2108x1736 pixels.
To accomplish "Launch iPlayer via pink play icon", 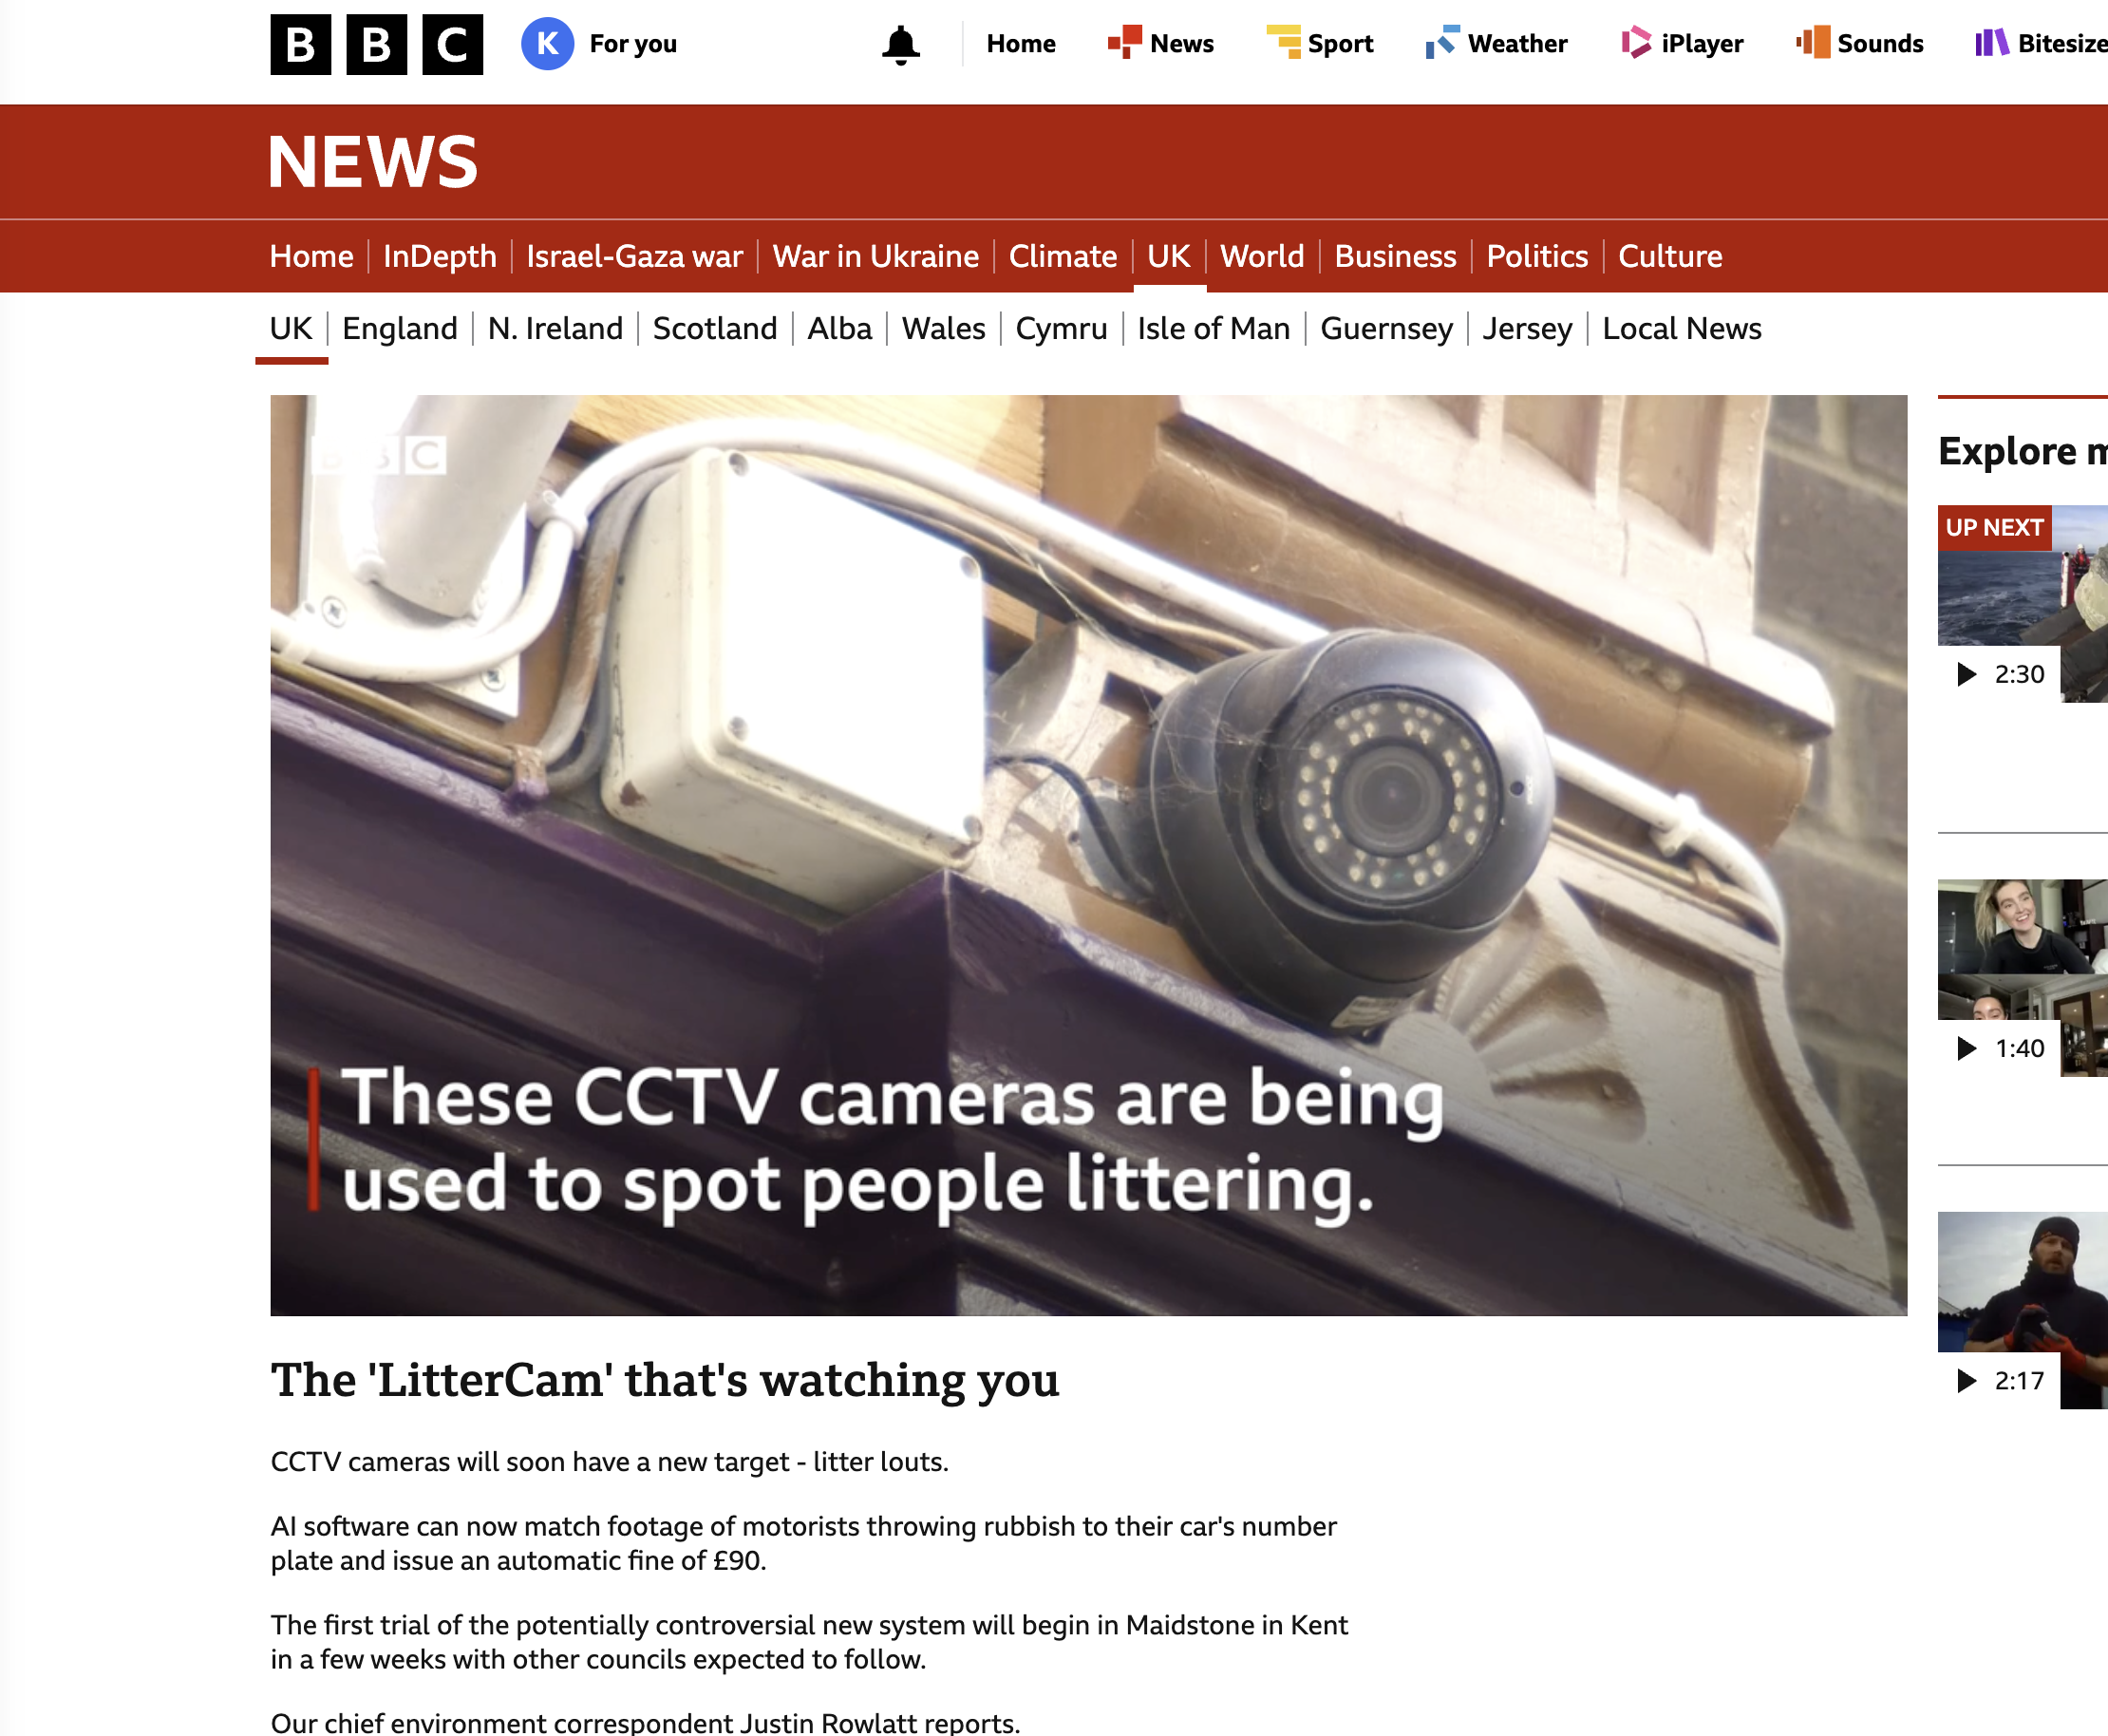I will pyautogui.click(x=1636, y=42).
